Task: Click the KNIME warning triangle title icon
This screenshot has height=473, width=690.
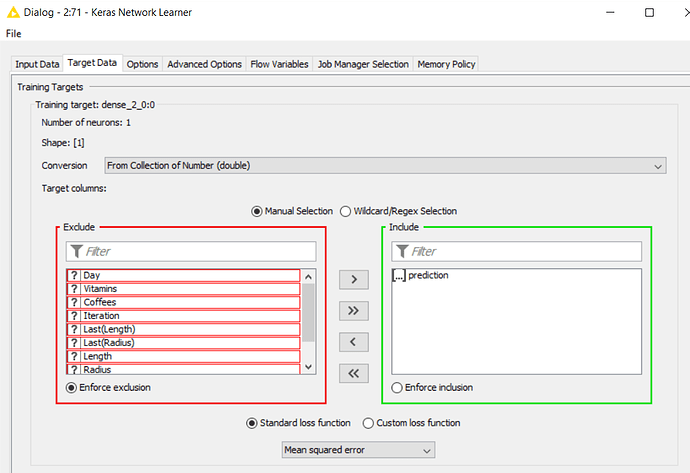Action: (13, 12)
